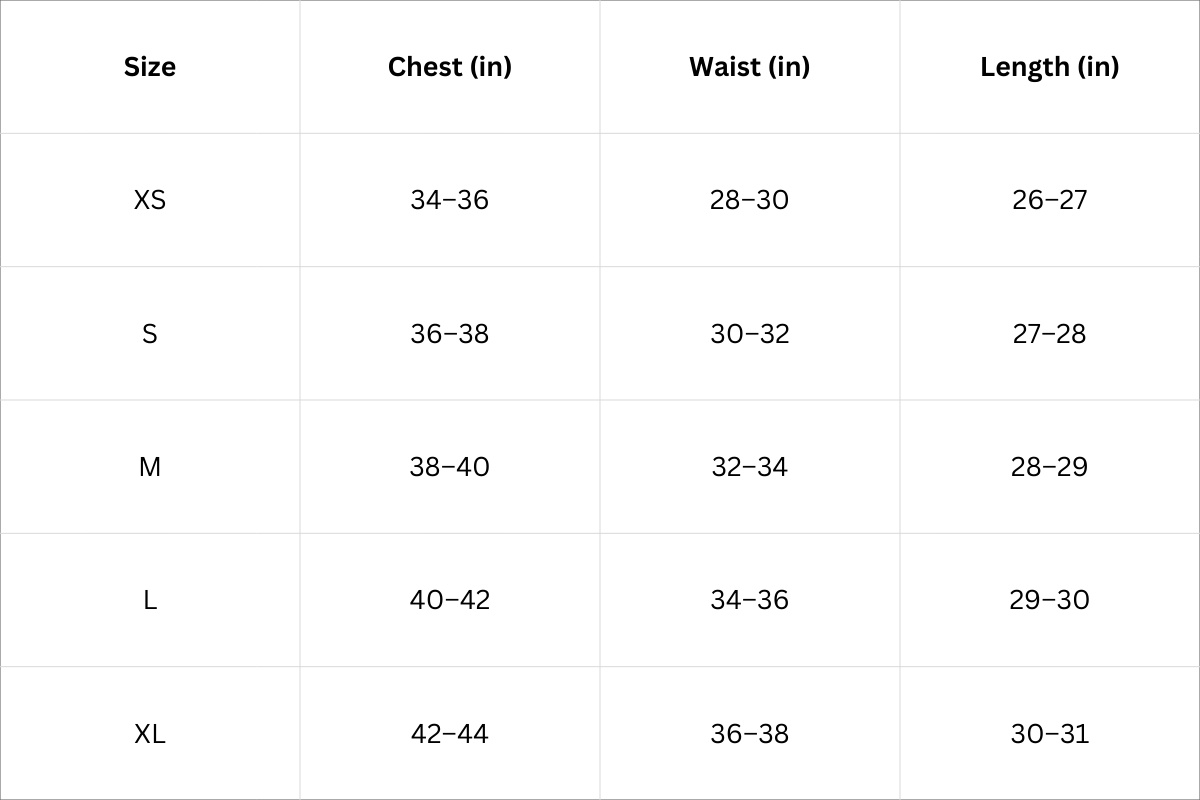Select the L size row label

(x=150, y=600)
